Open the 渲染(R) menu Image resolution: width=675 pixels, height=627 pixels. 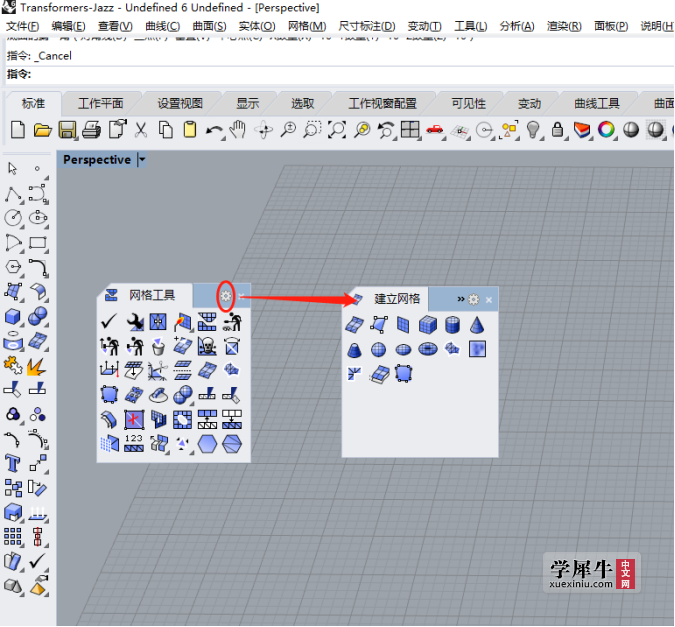564,26
